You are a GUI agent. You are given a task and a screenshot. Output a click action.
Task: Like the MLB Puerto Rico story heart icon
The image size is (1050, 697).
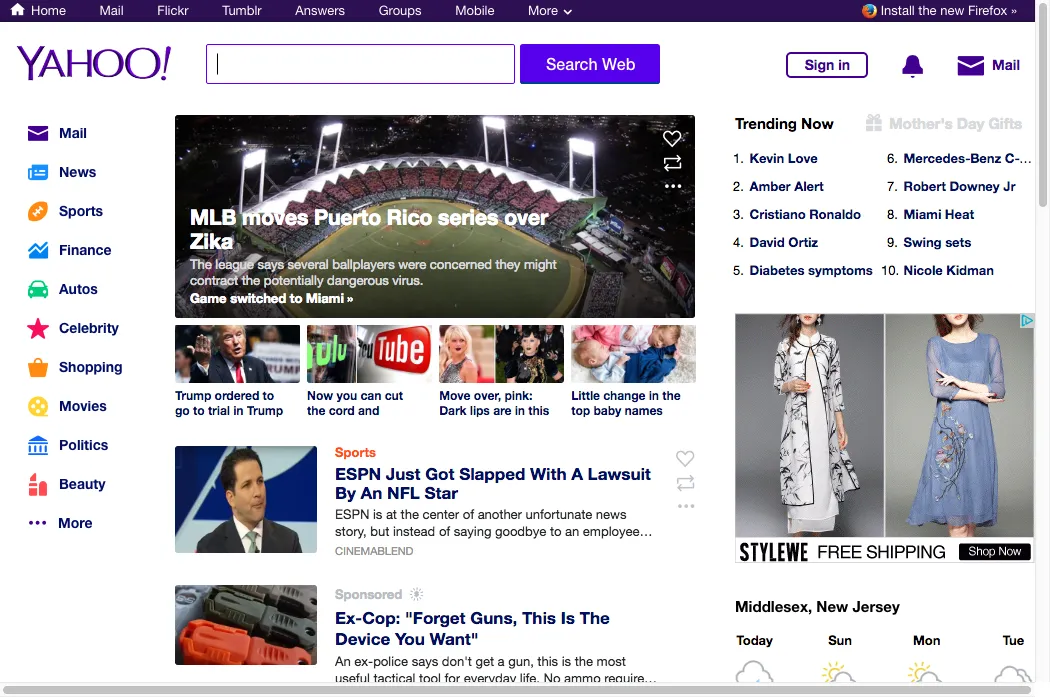pyautogui.click(x=672, y=139)
